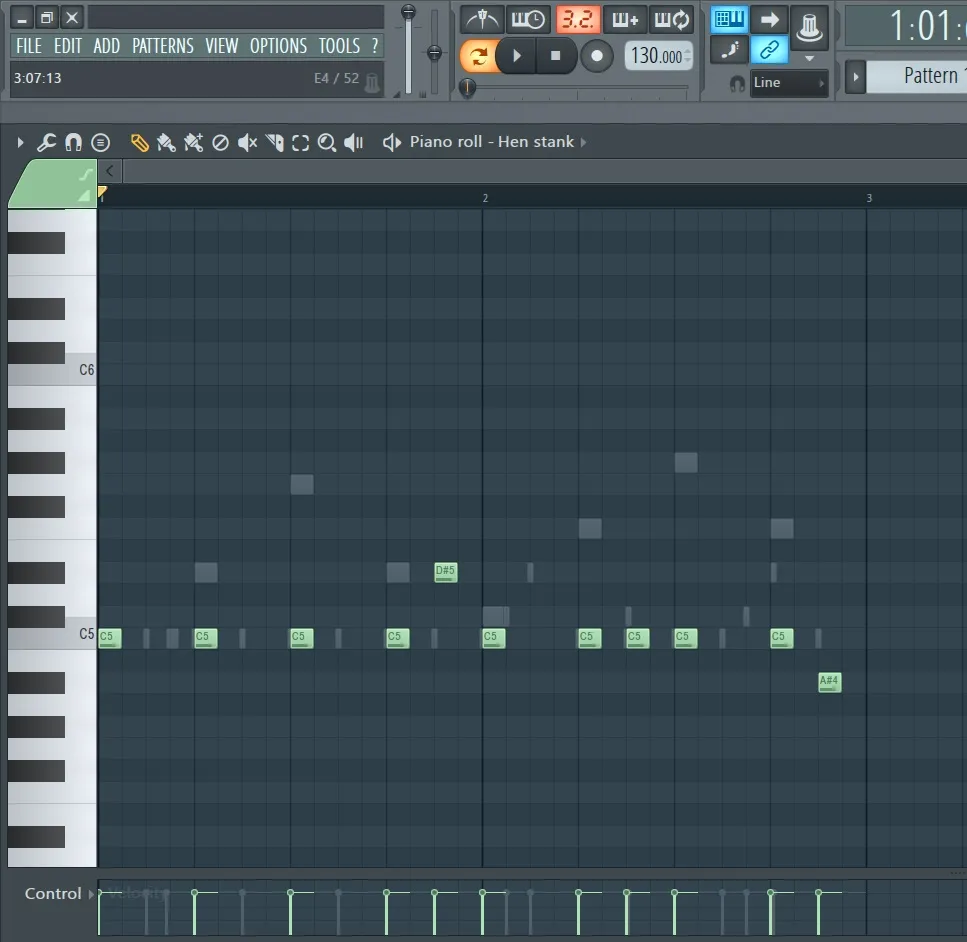The height and width of the screenshot is (942, 967).
Task: Open piano roll options menu arrow
Action: point(20,143)
